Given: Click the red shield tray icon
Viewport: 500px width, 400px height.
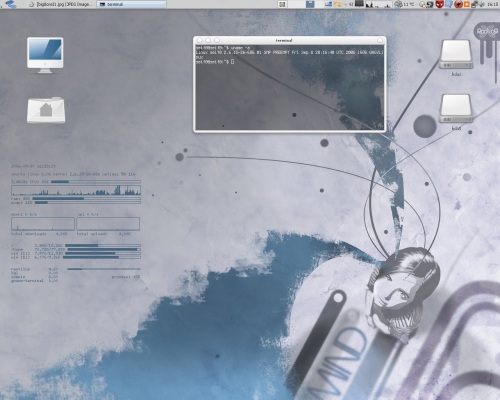Looking at the screenshot, I should (x=440, y=4).
